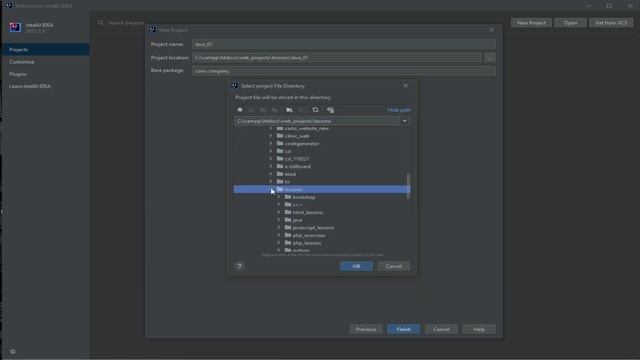Screen dimensions: 640x360
Task: Open Customize tab in Welcome sidebar
Action: tap(45, 62)
